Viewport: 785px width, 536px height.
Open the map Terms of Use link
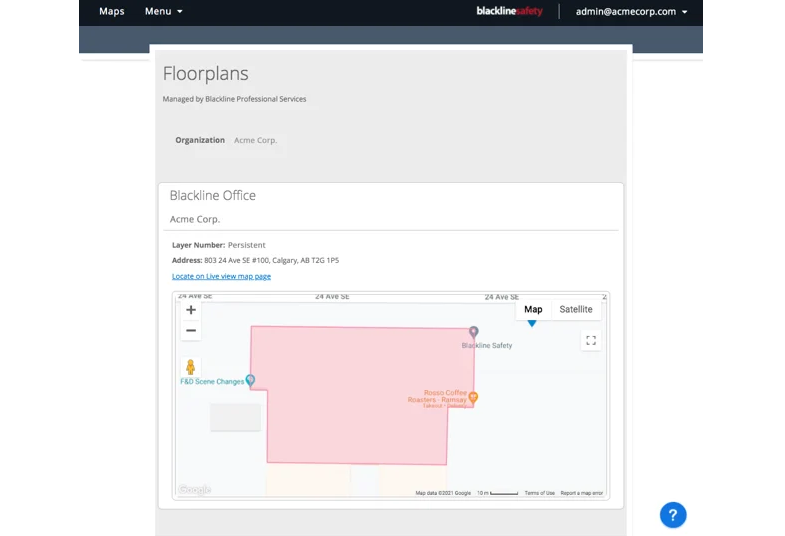click(x=539, y=493)
